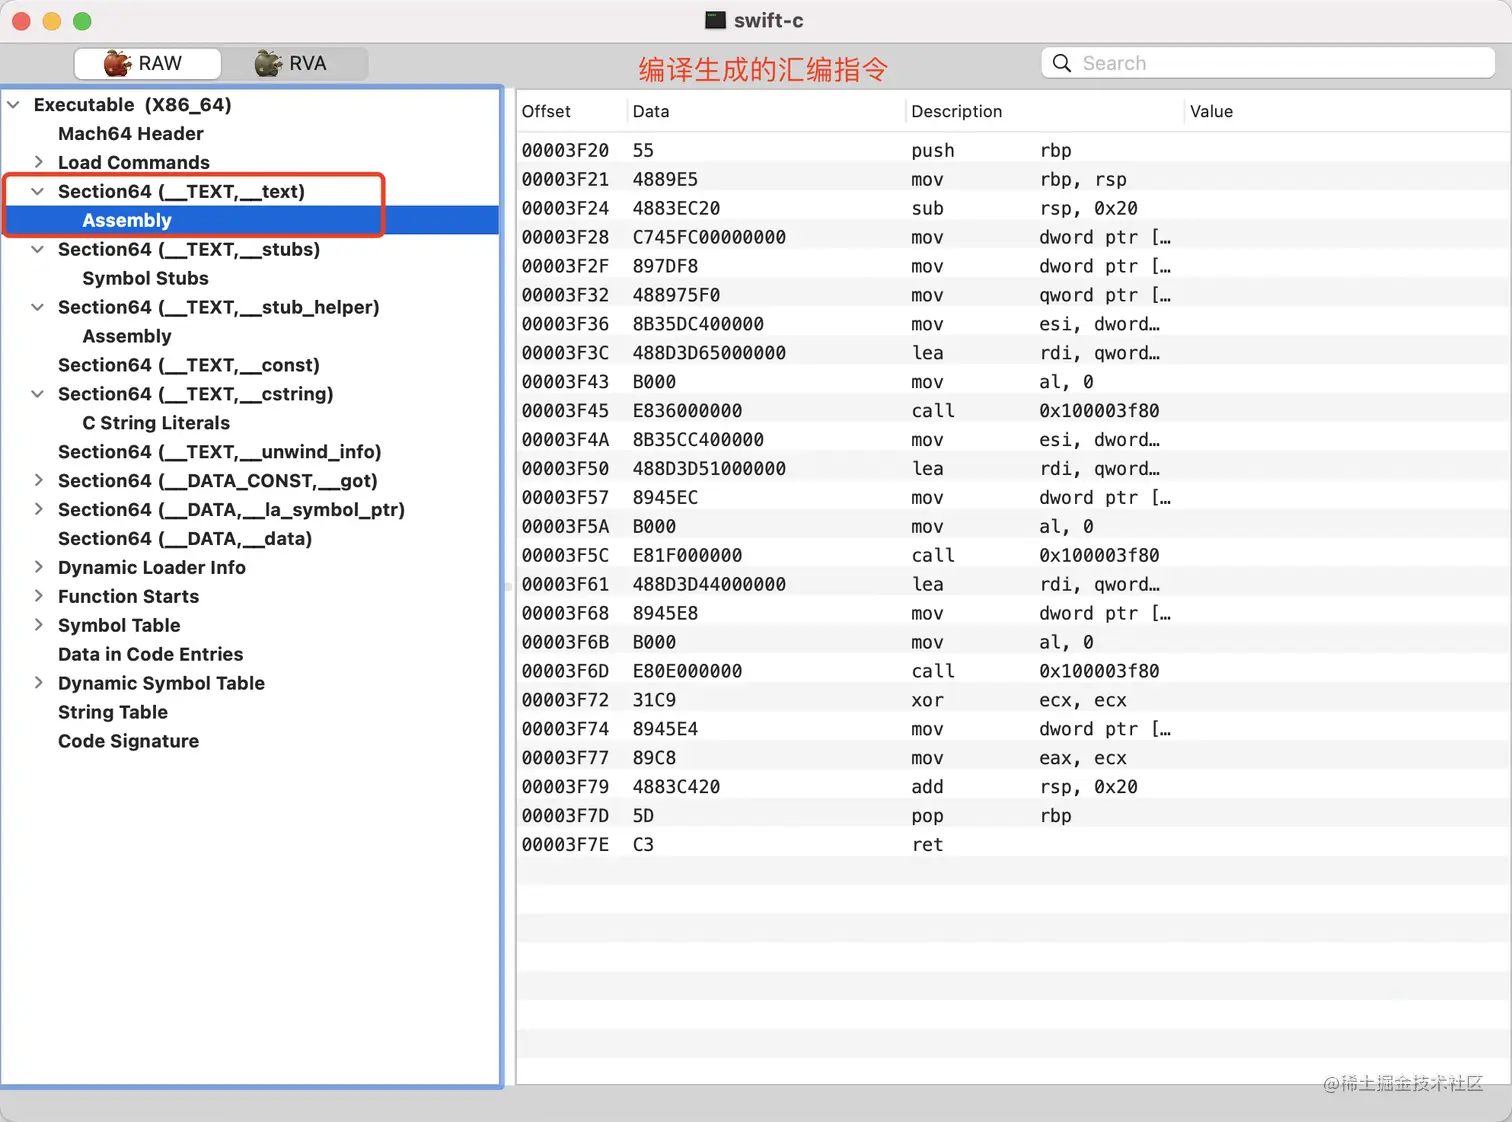Select the ret row at 00003F7E
Image resolution: width=1512 pixels, height=1122 pixels.
click(1012, 845)
